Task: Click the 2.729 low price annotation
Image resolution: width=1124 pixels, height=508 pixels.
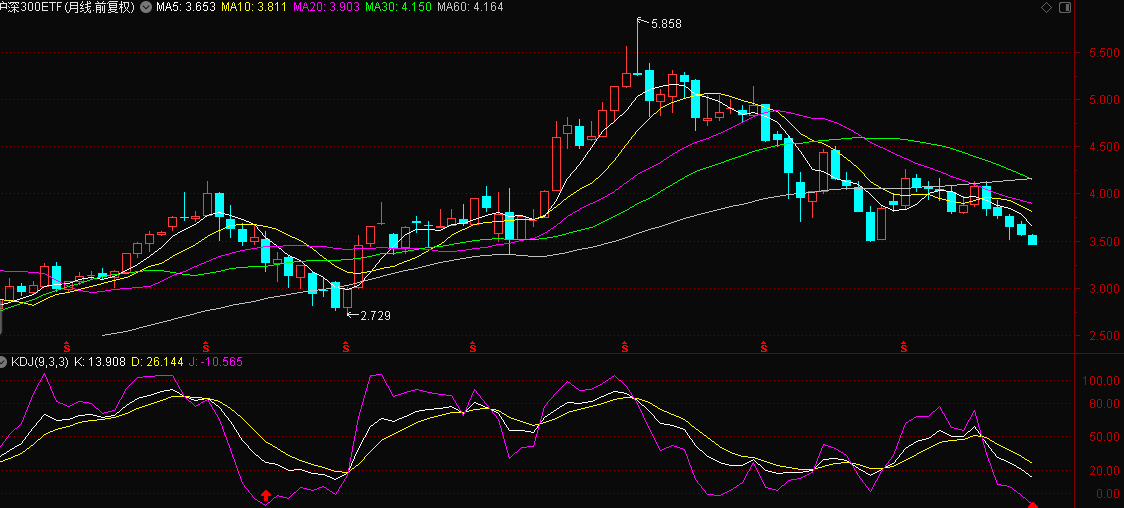Action: (x=374, y=315)
